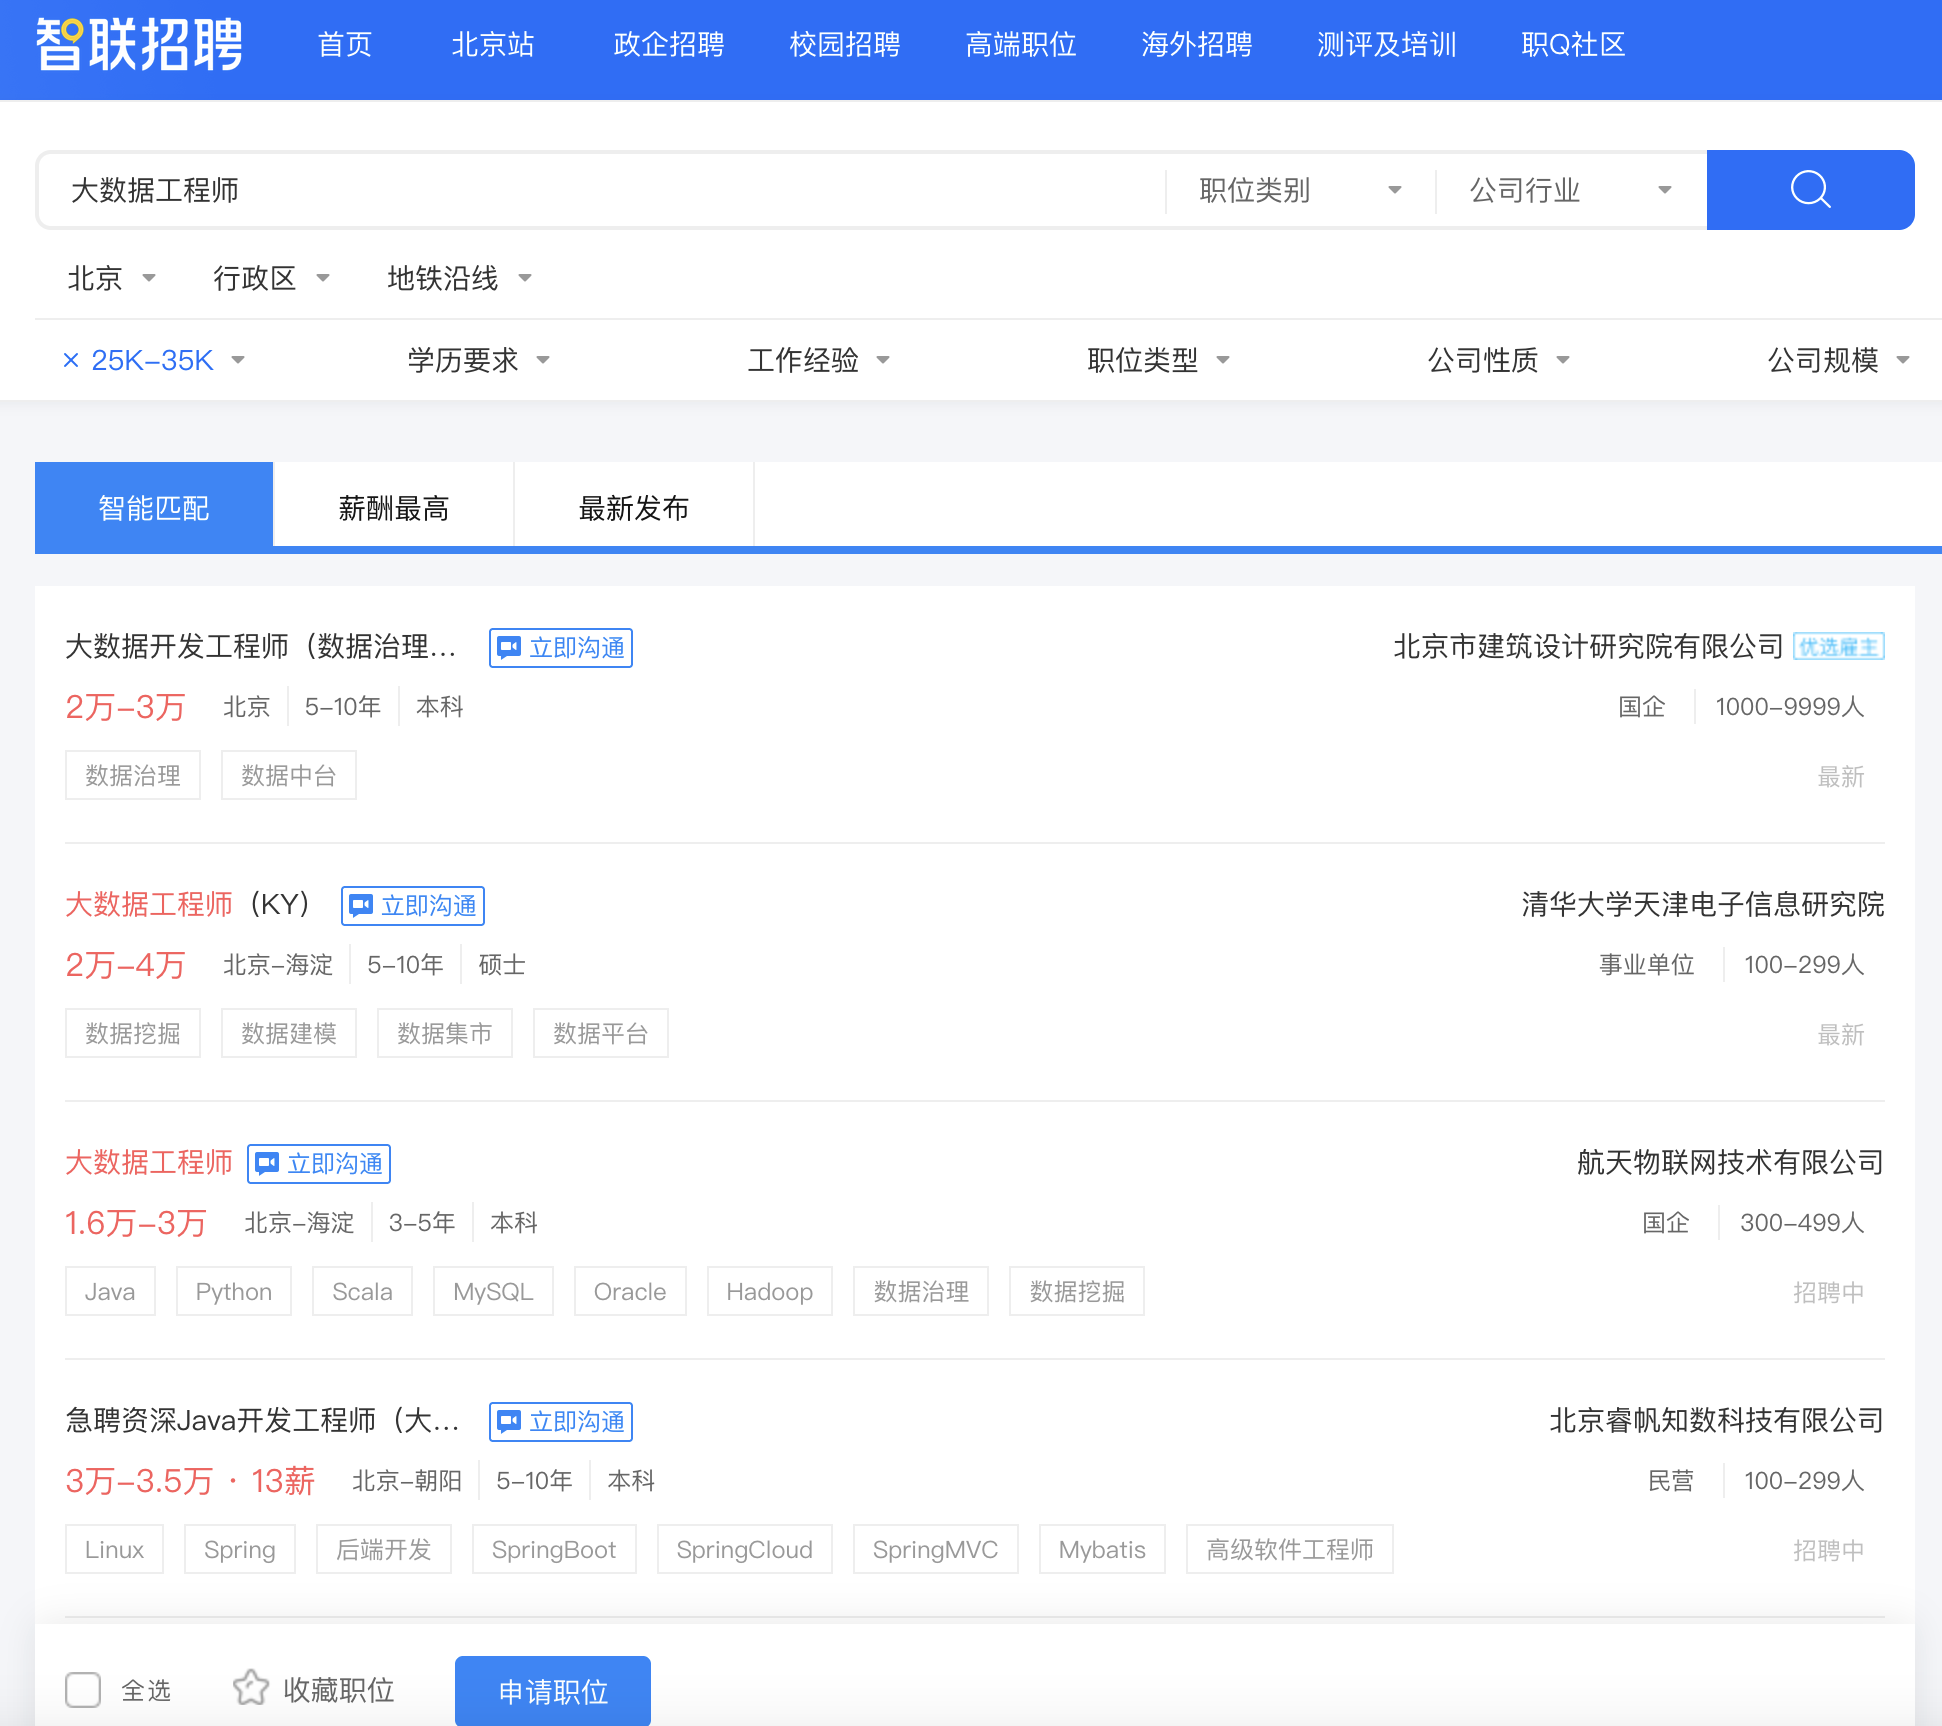Click 立即沟通 chat icon for 大数据工程师 (KY)

coord(362,905)
